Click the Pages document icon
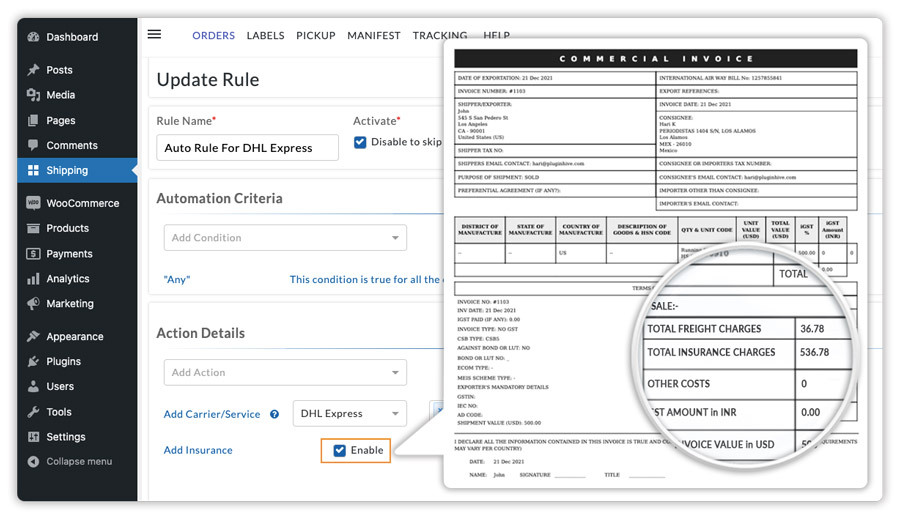This screenshot has width=900, height=517. click(33, 120)
